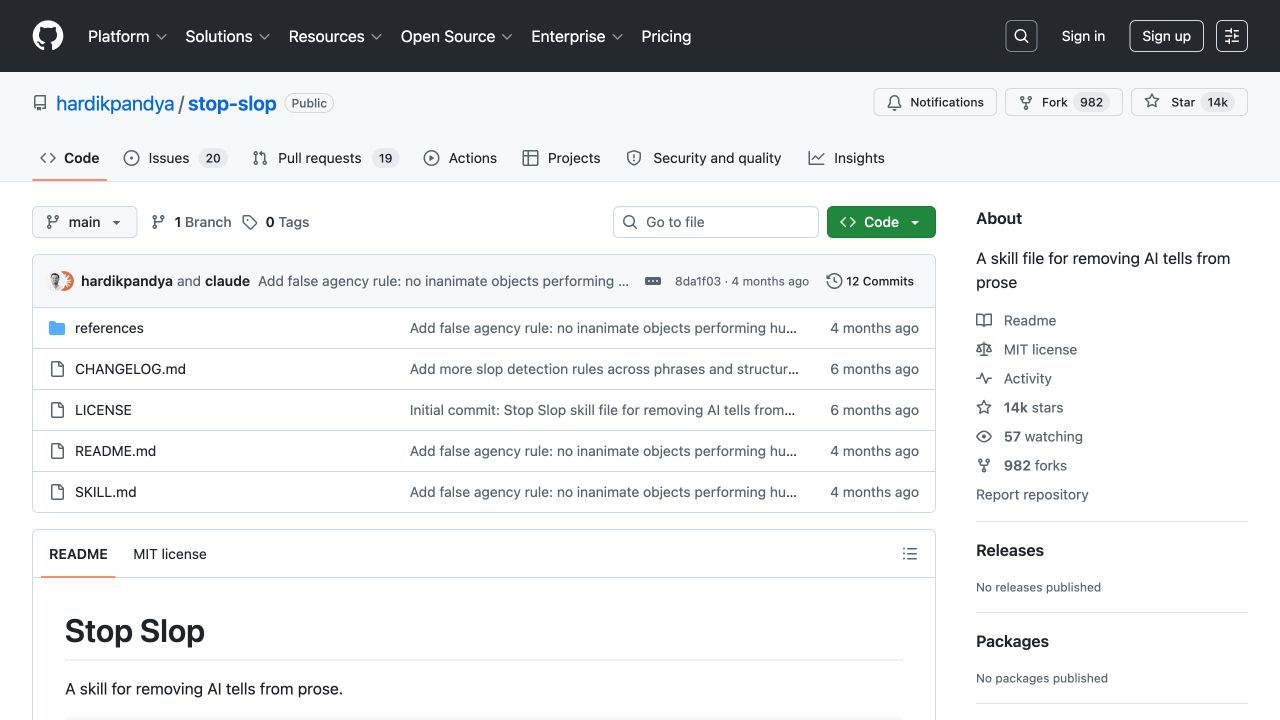View 0 Tags link
The height and width of the screenshot is (720, 1280).
tap(276, 222)
